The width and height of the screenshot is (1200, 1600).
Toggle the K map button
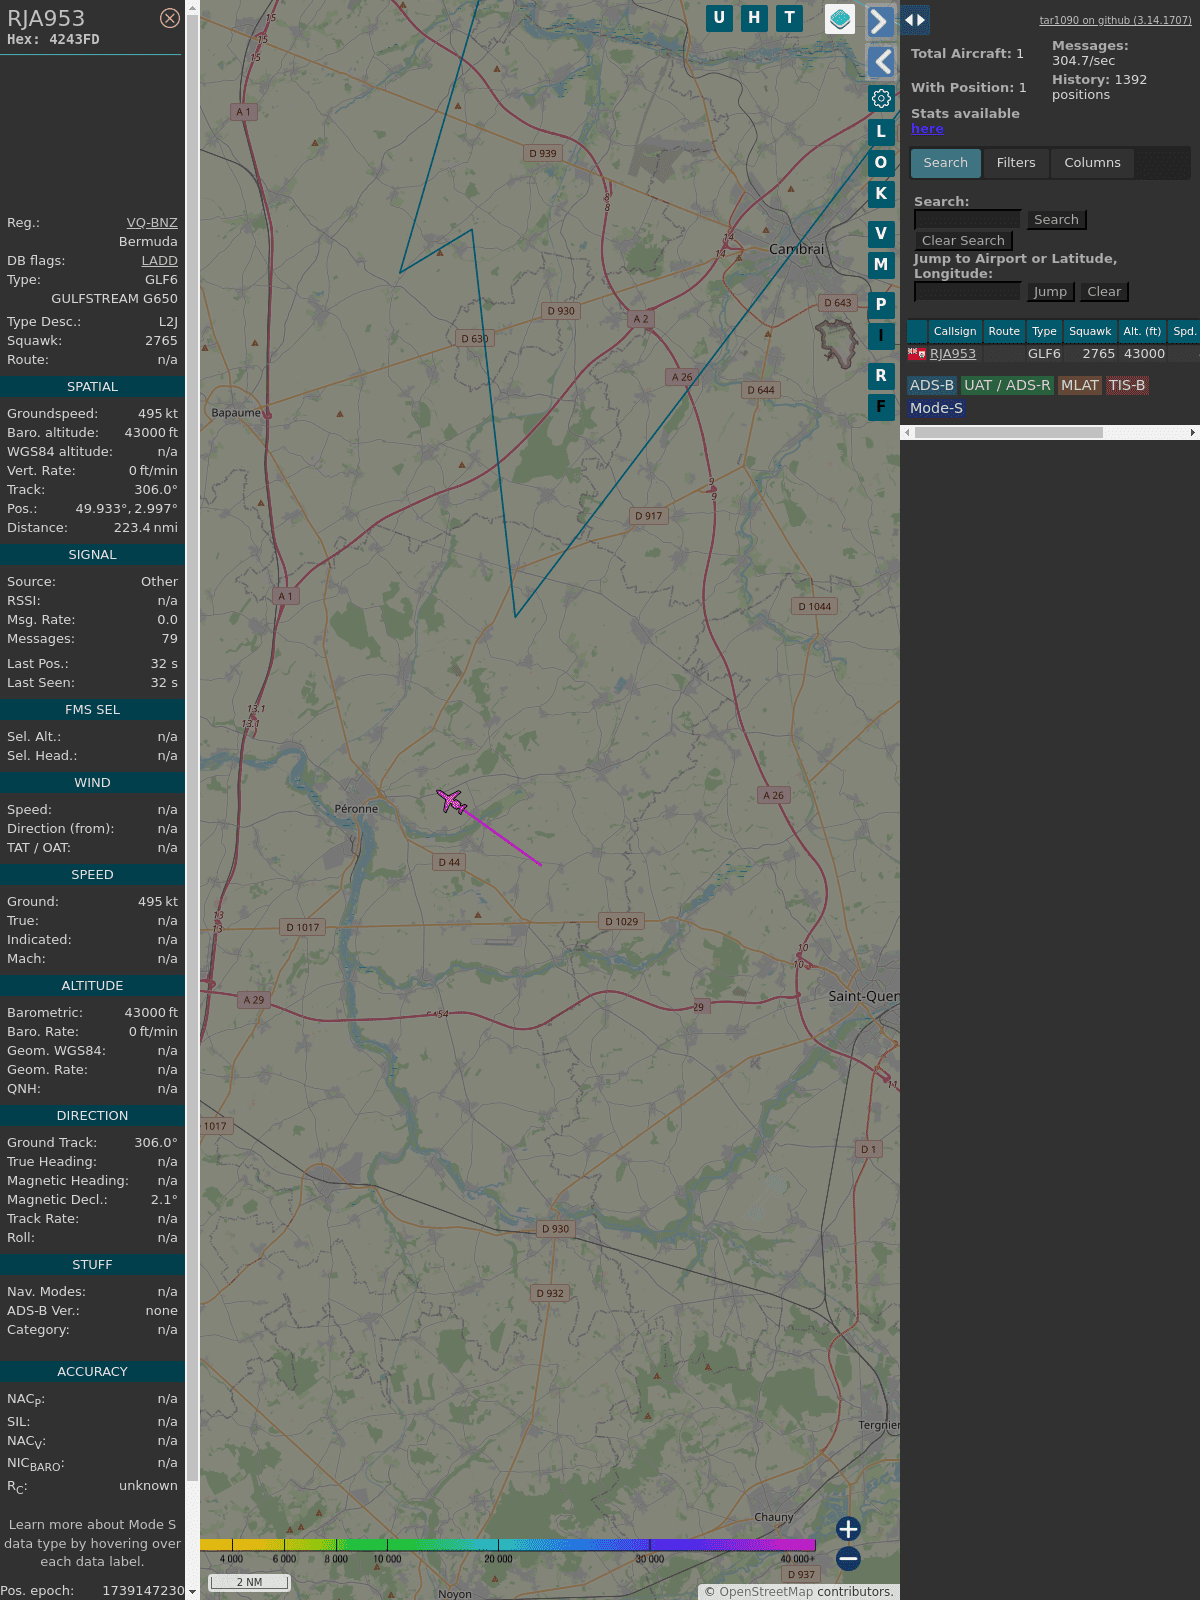coord(881,193)
